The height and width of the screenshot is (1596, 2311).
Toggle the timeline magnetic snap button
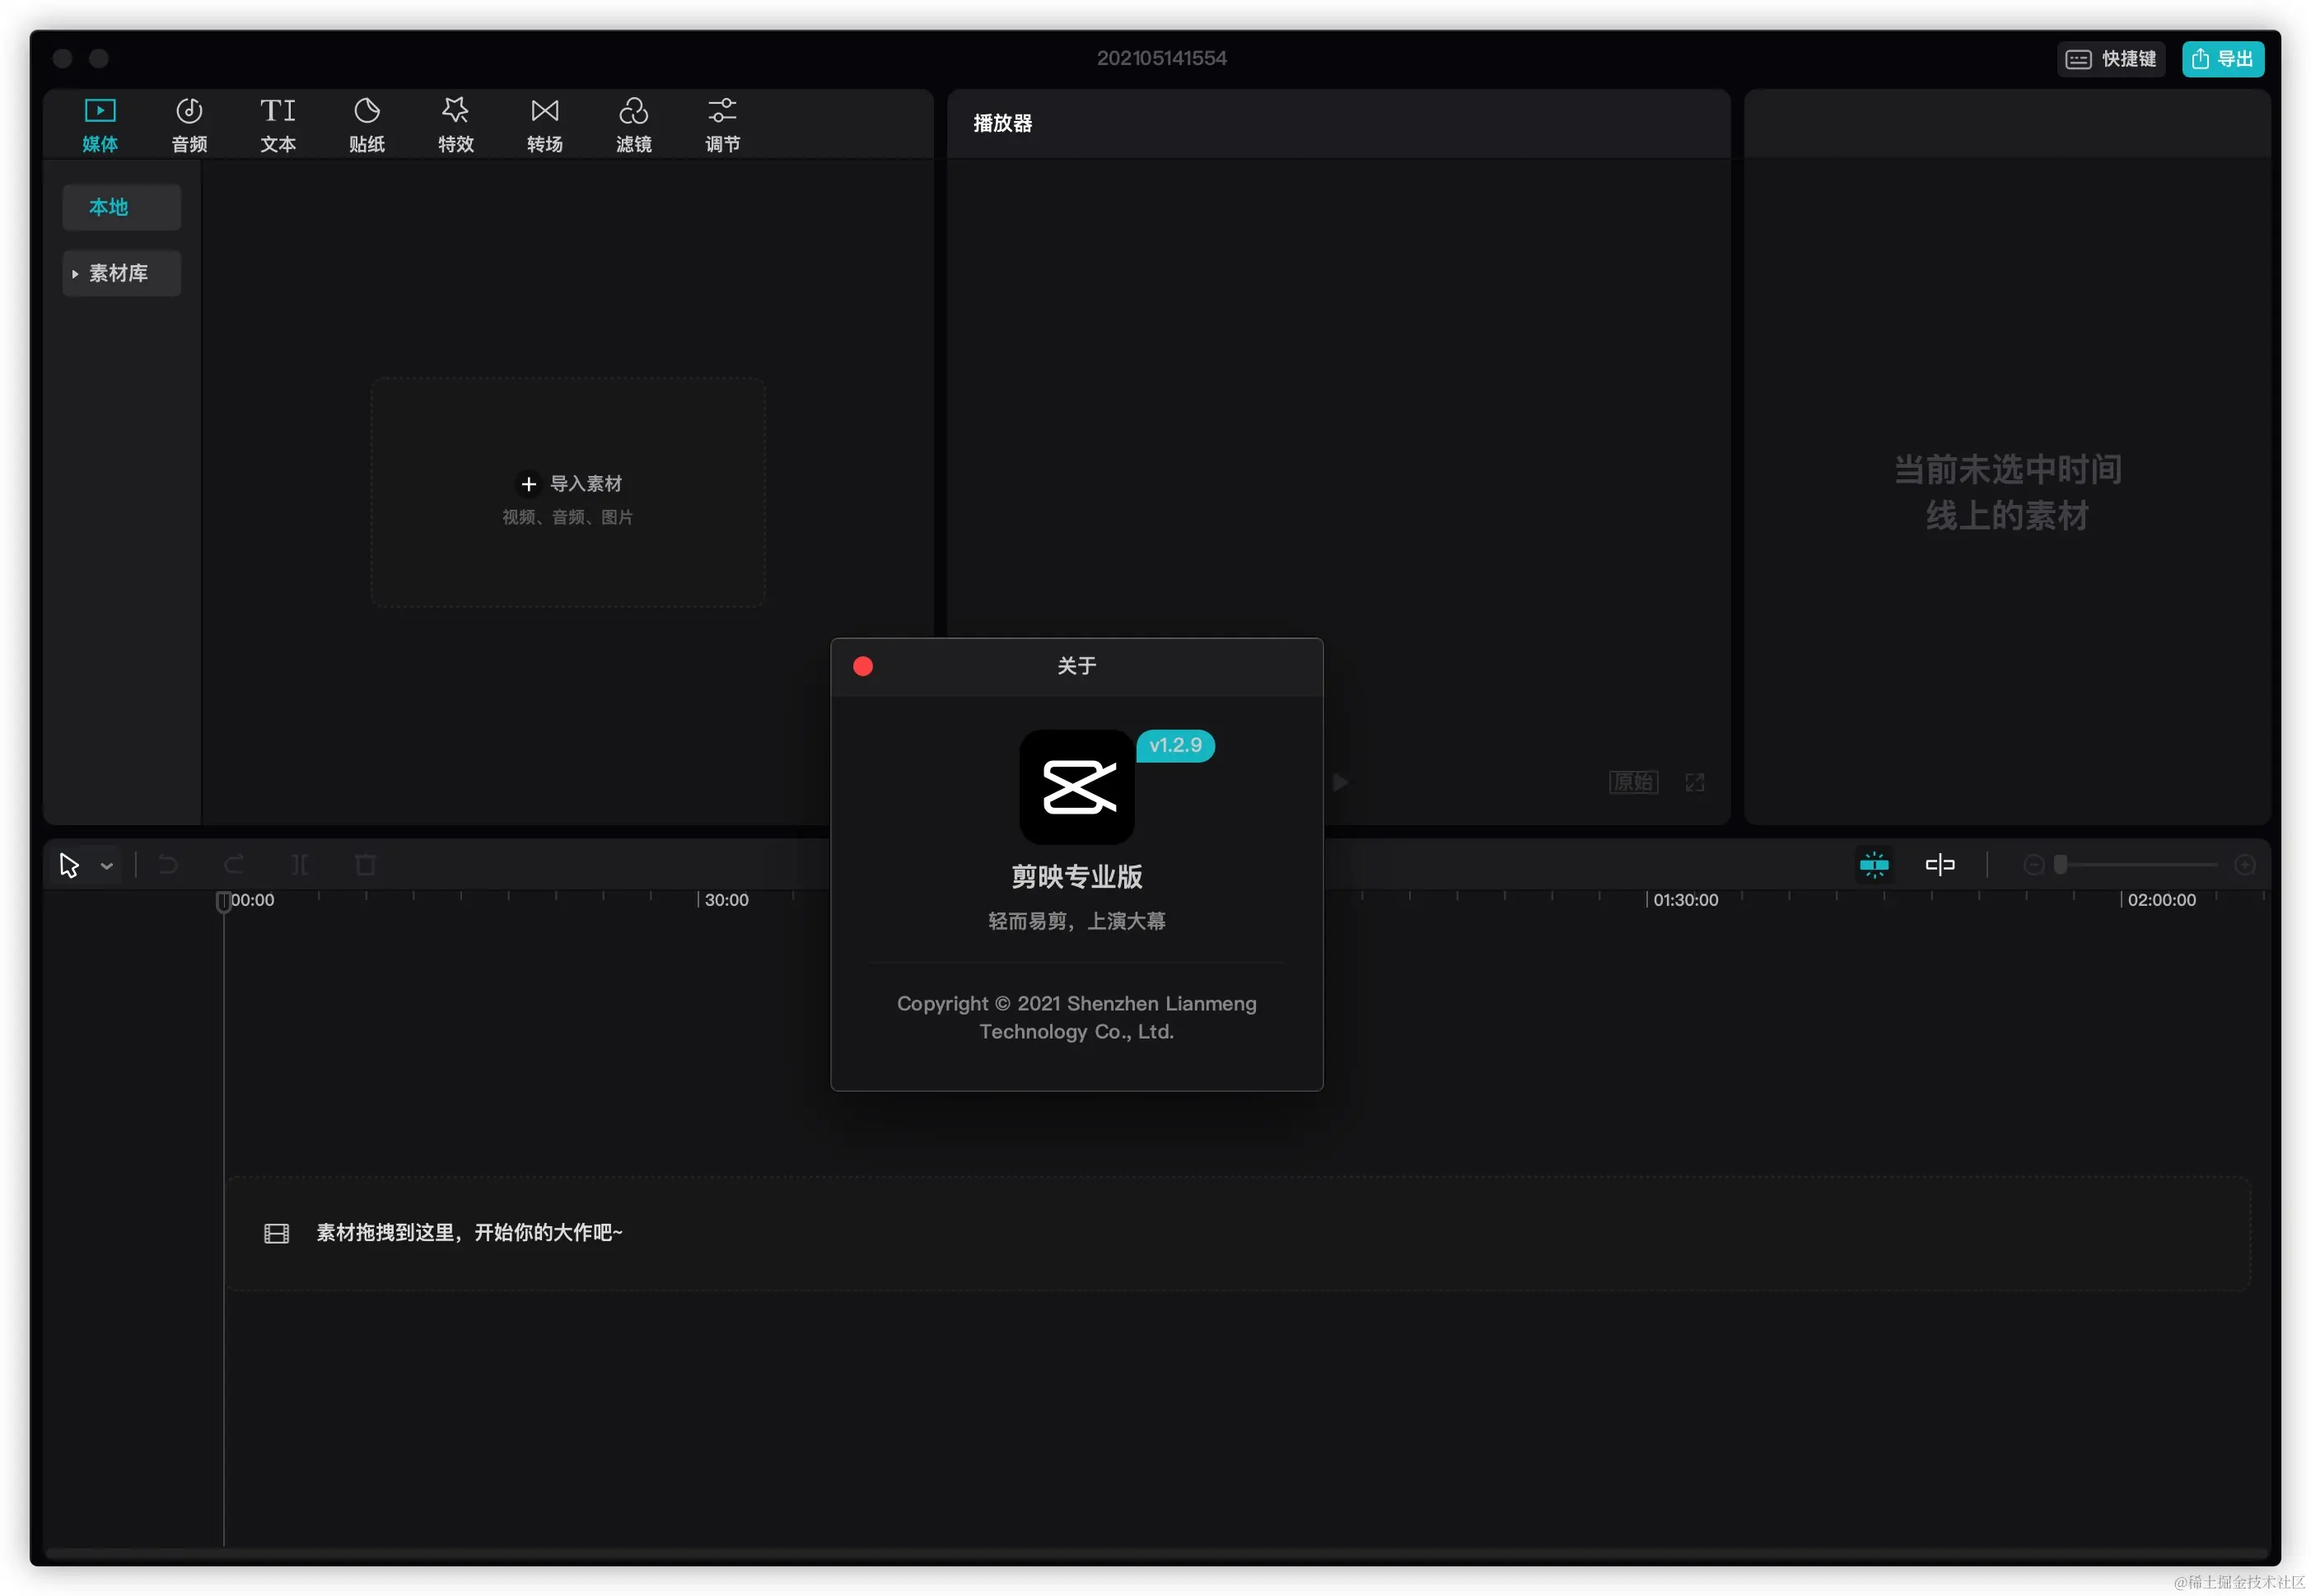tap(1874, 865)
